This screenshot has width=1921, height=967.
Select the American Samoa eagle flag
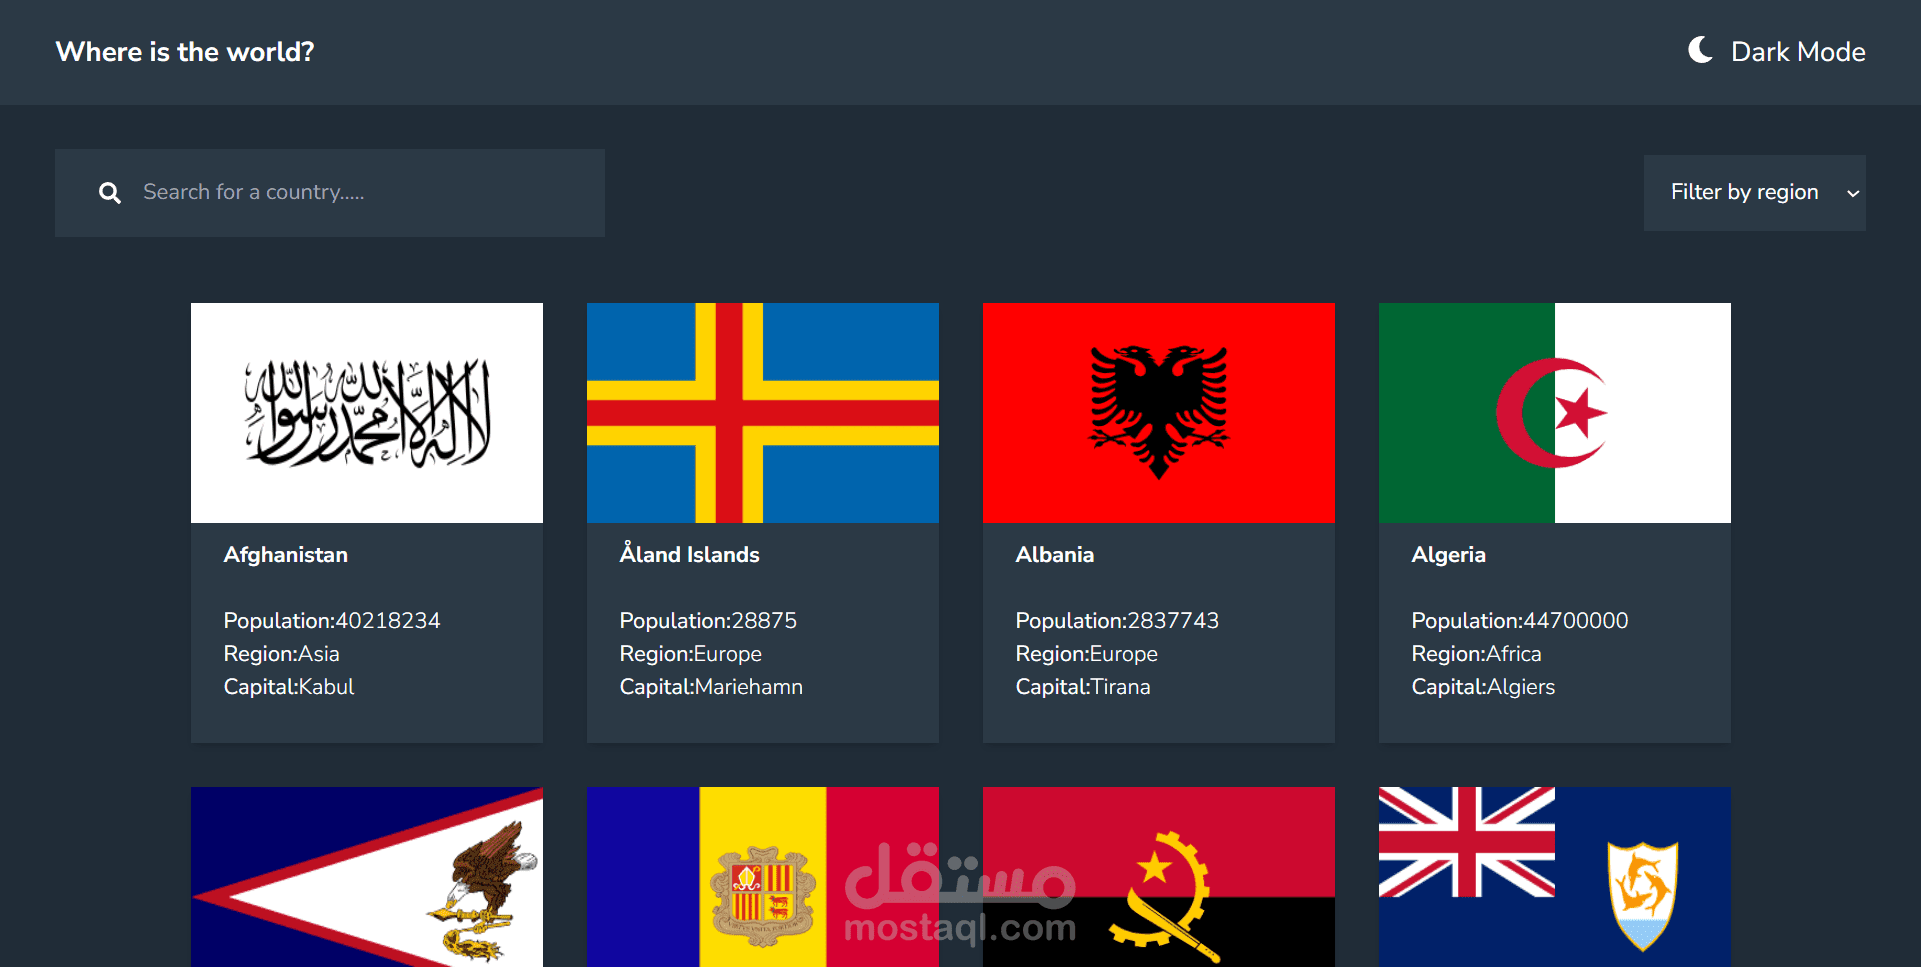(367, 877)
